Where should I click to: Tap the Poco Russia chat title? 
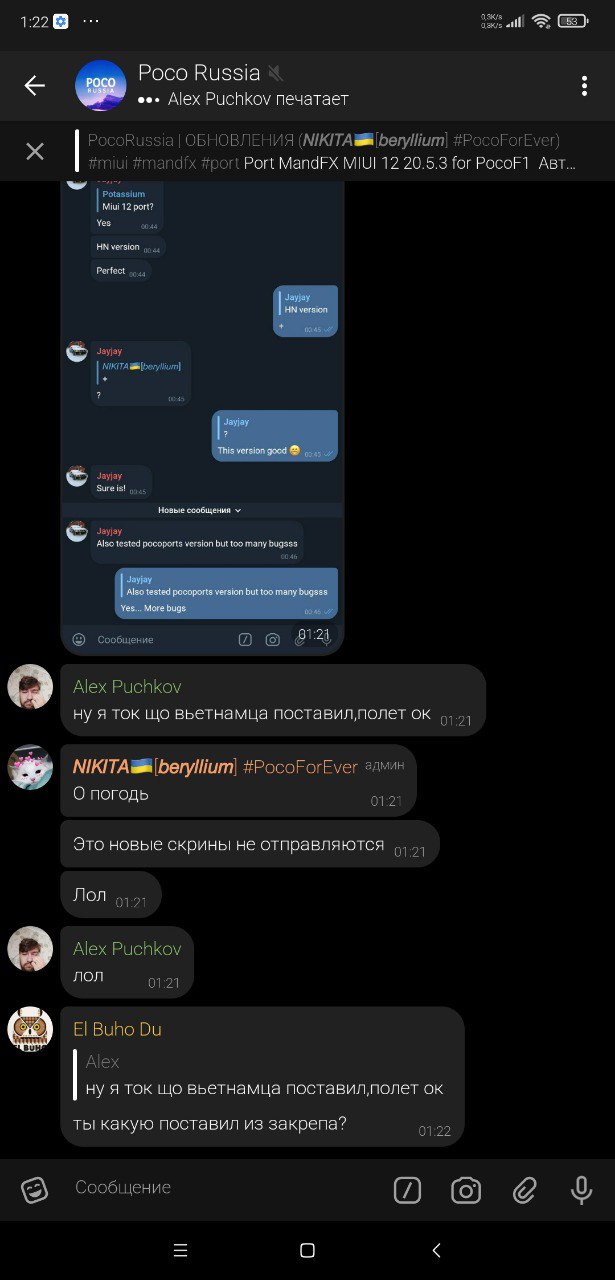click(x=199, y=73)
